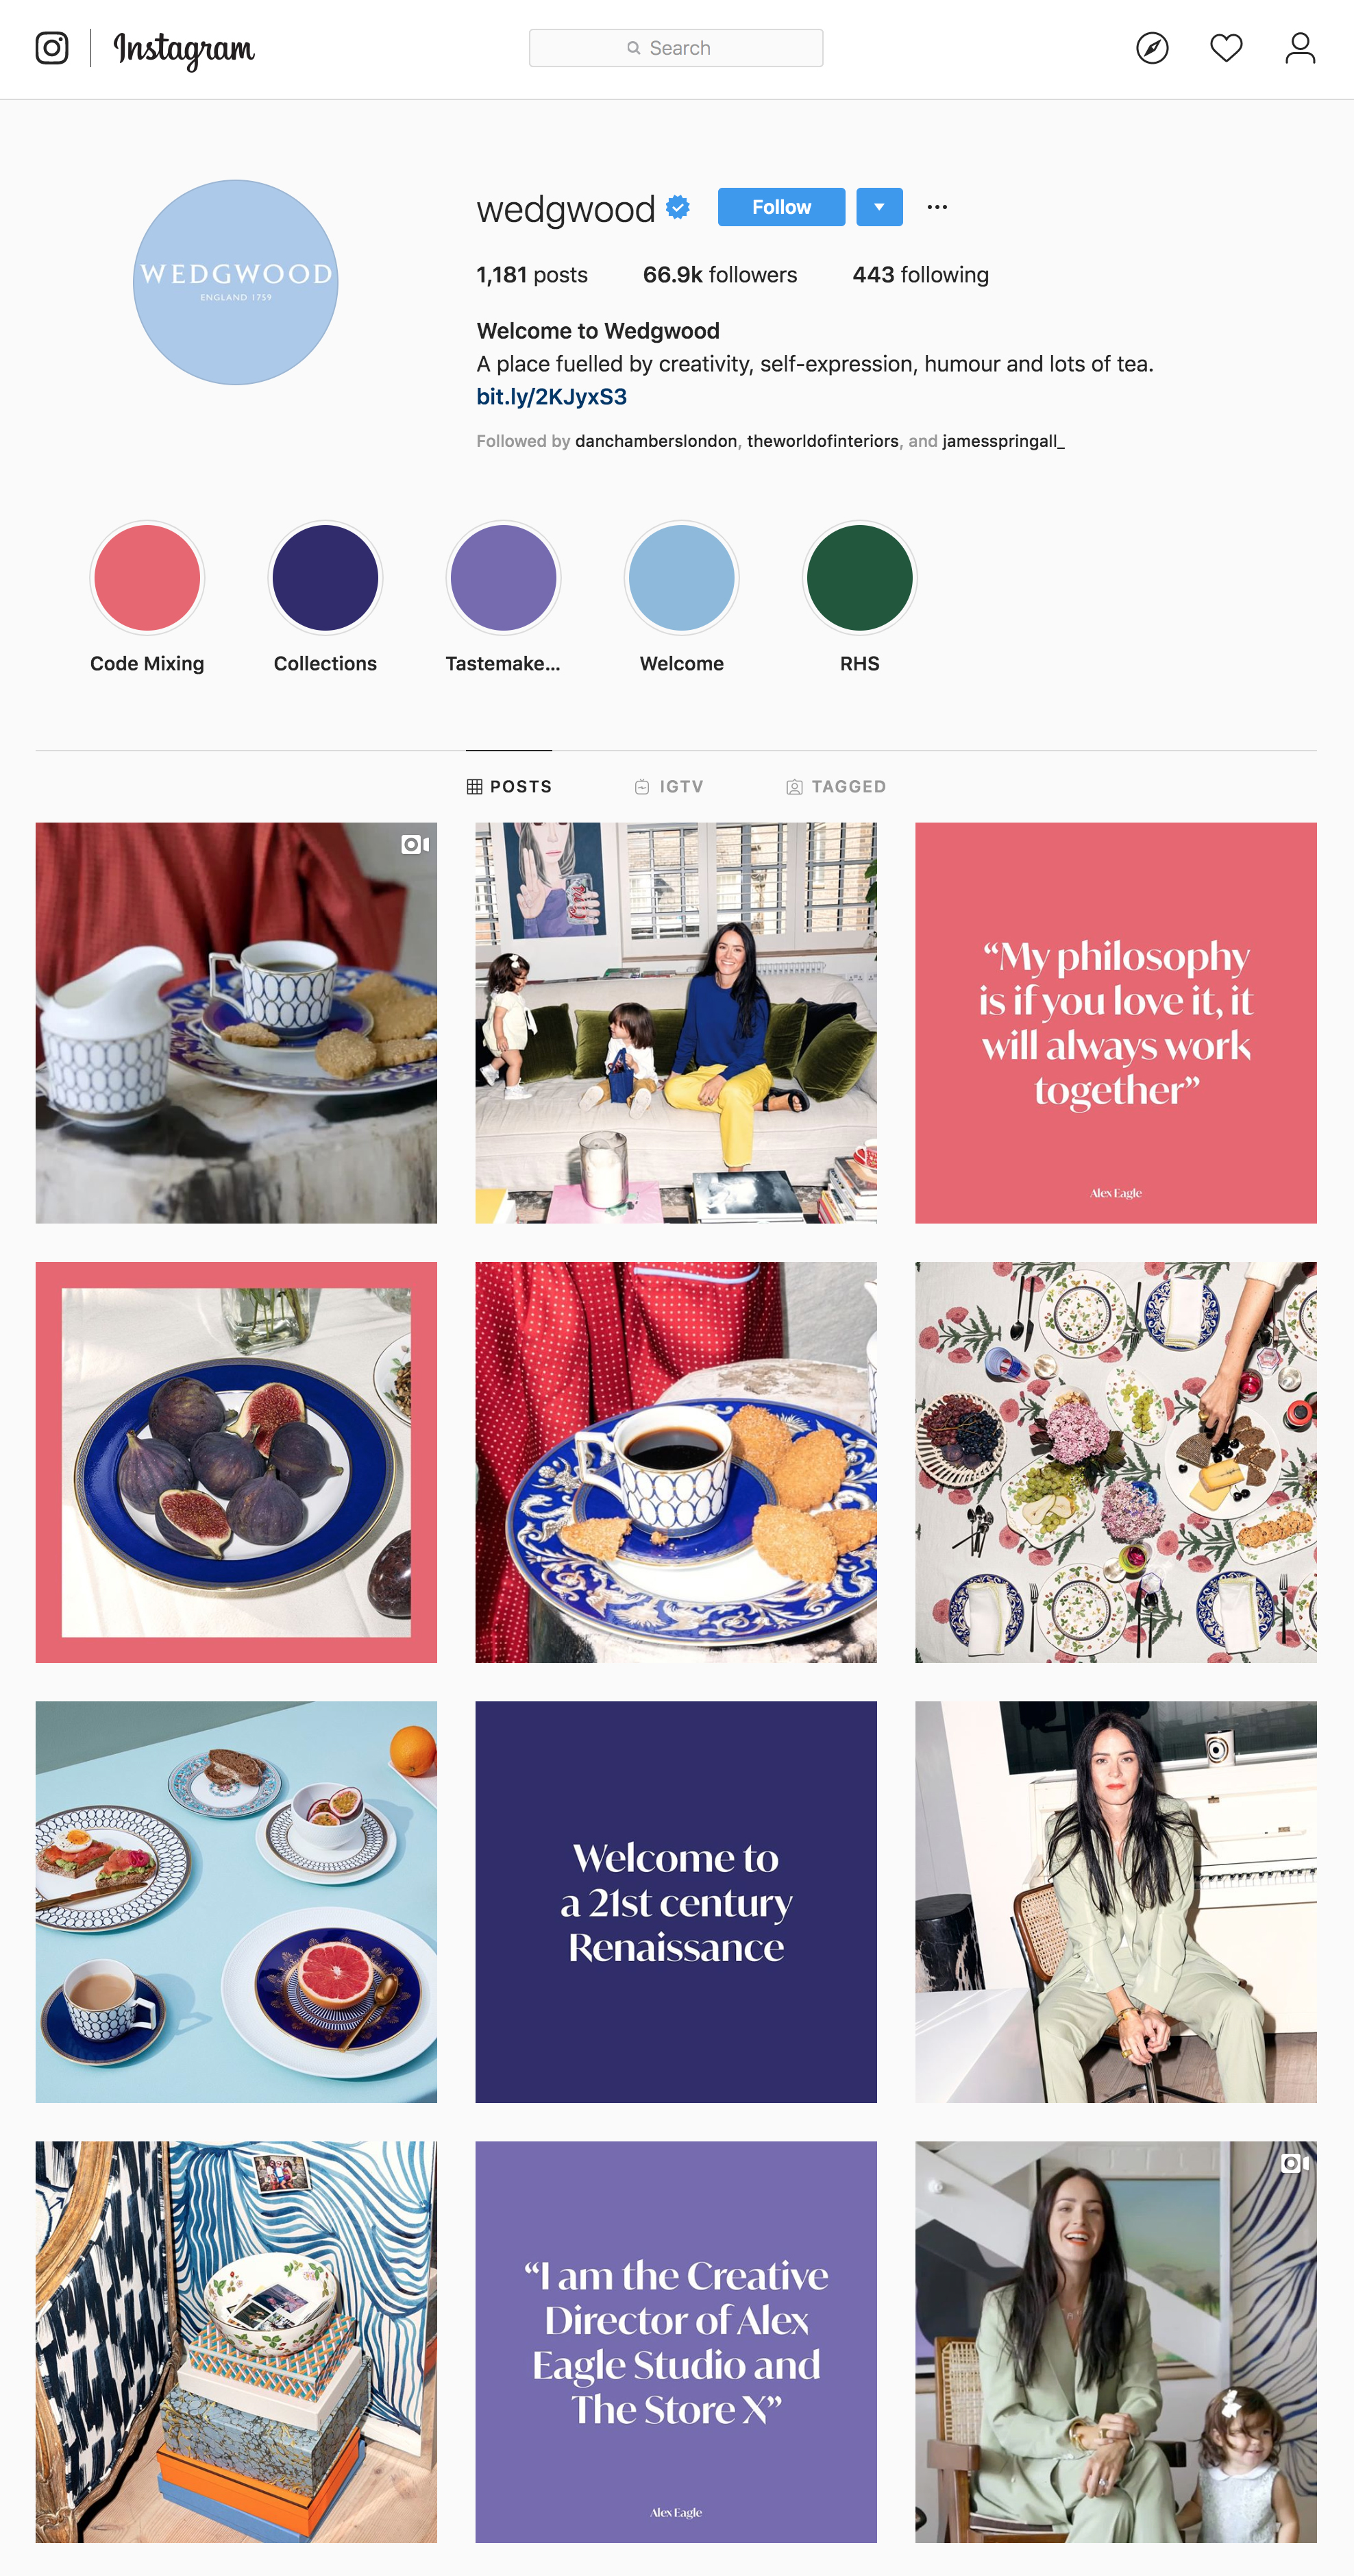Click the Search input field
The width and height of the screenshot is (1354, 2576).
point(676,48)
